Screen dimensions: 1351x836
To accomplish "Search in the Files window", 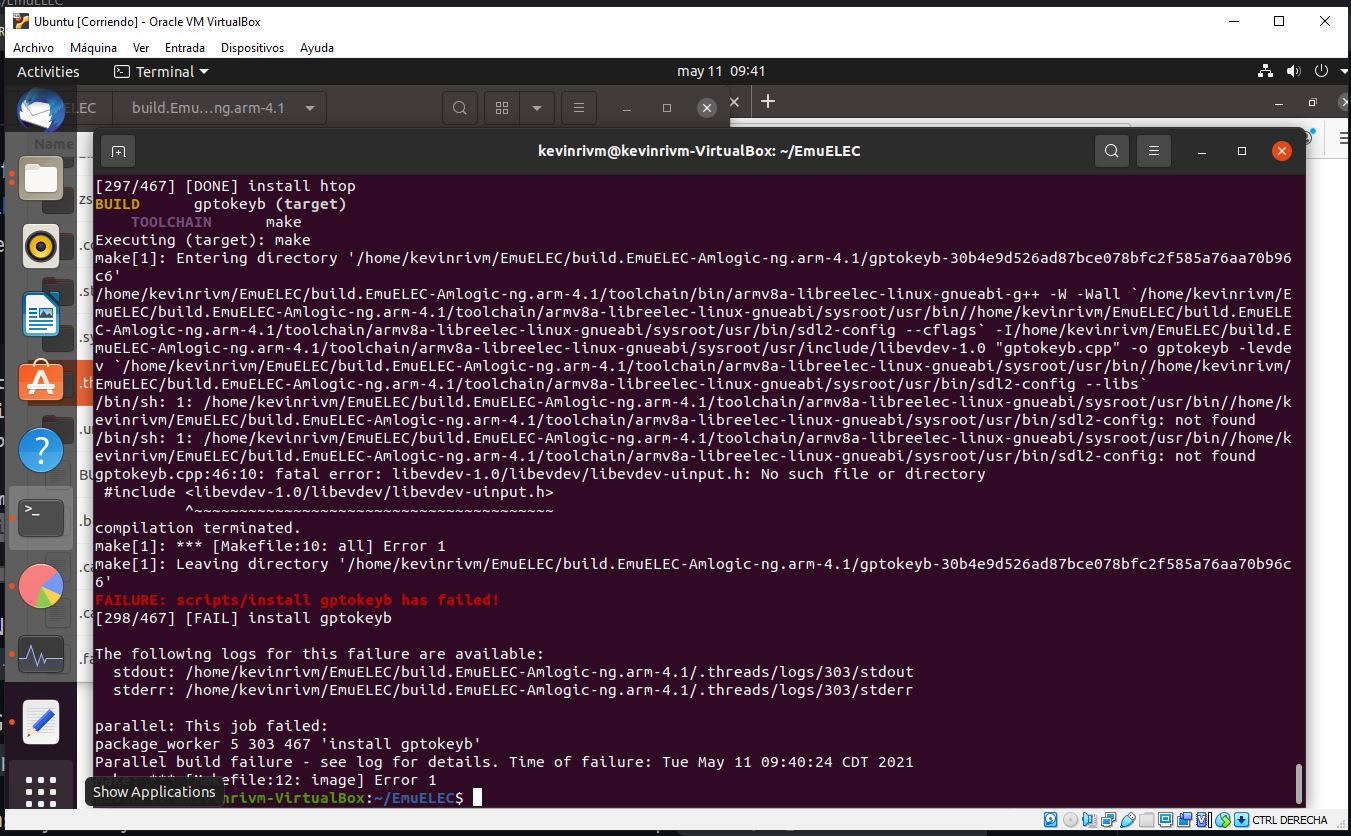I will point(459,108).
